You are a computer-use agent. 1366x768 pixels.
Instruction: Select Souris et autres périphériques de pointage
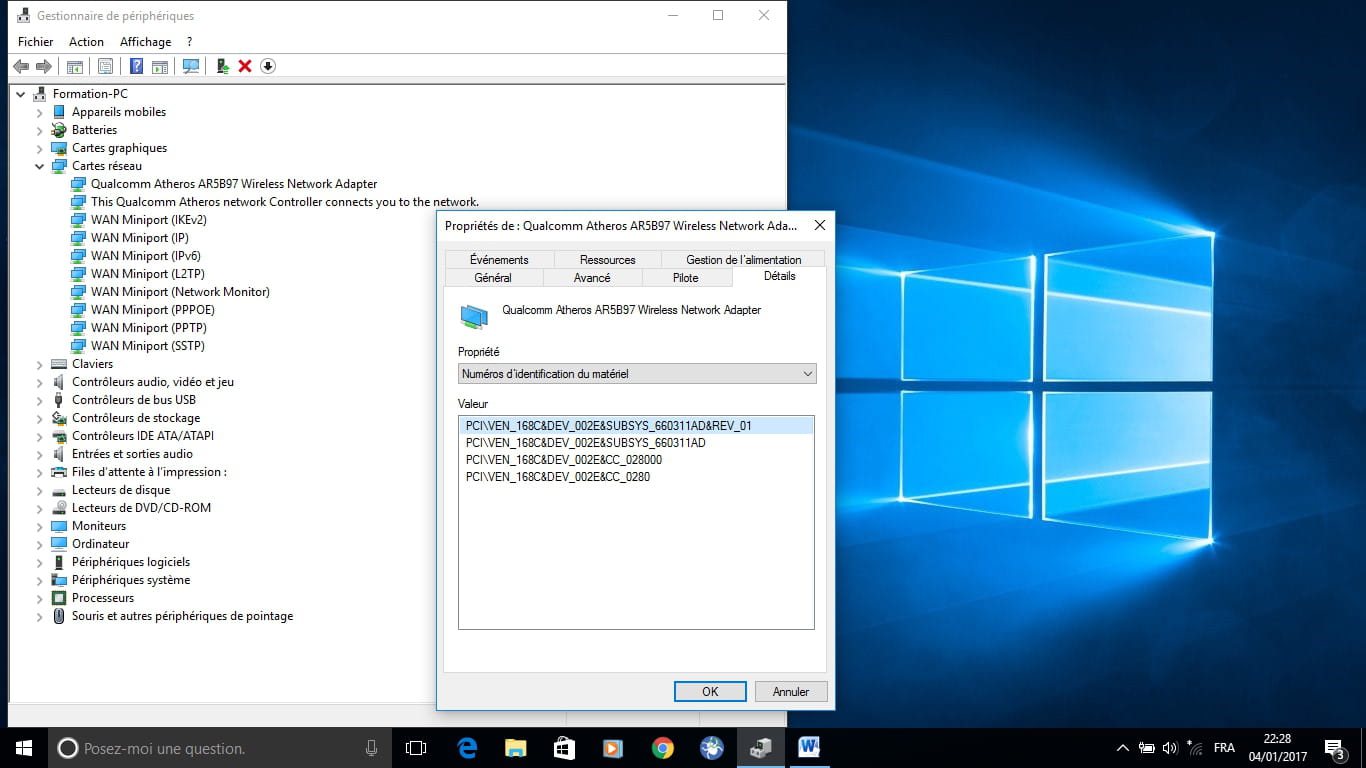point(182,616)
